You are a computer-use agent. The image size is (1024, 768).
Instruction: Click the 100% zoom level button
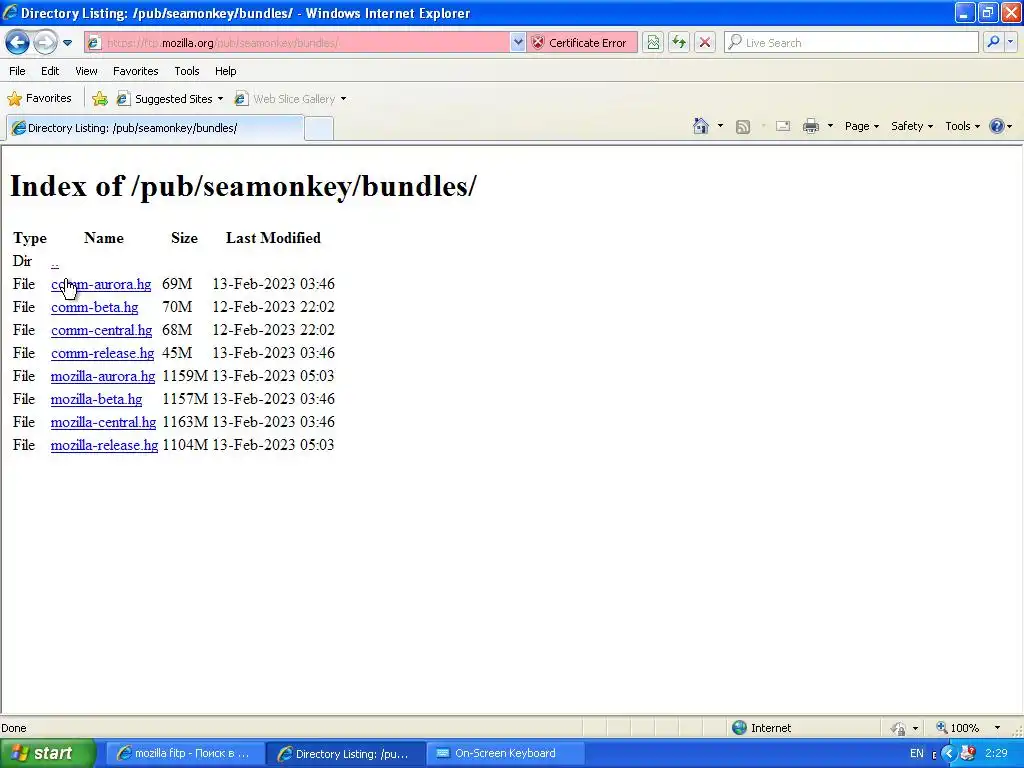point(958,728)
